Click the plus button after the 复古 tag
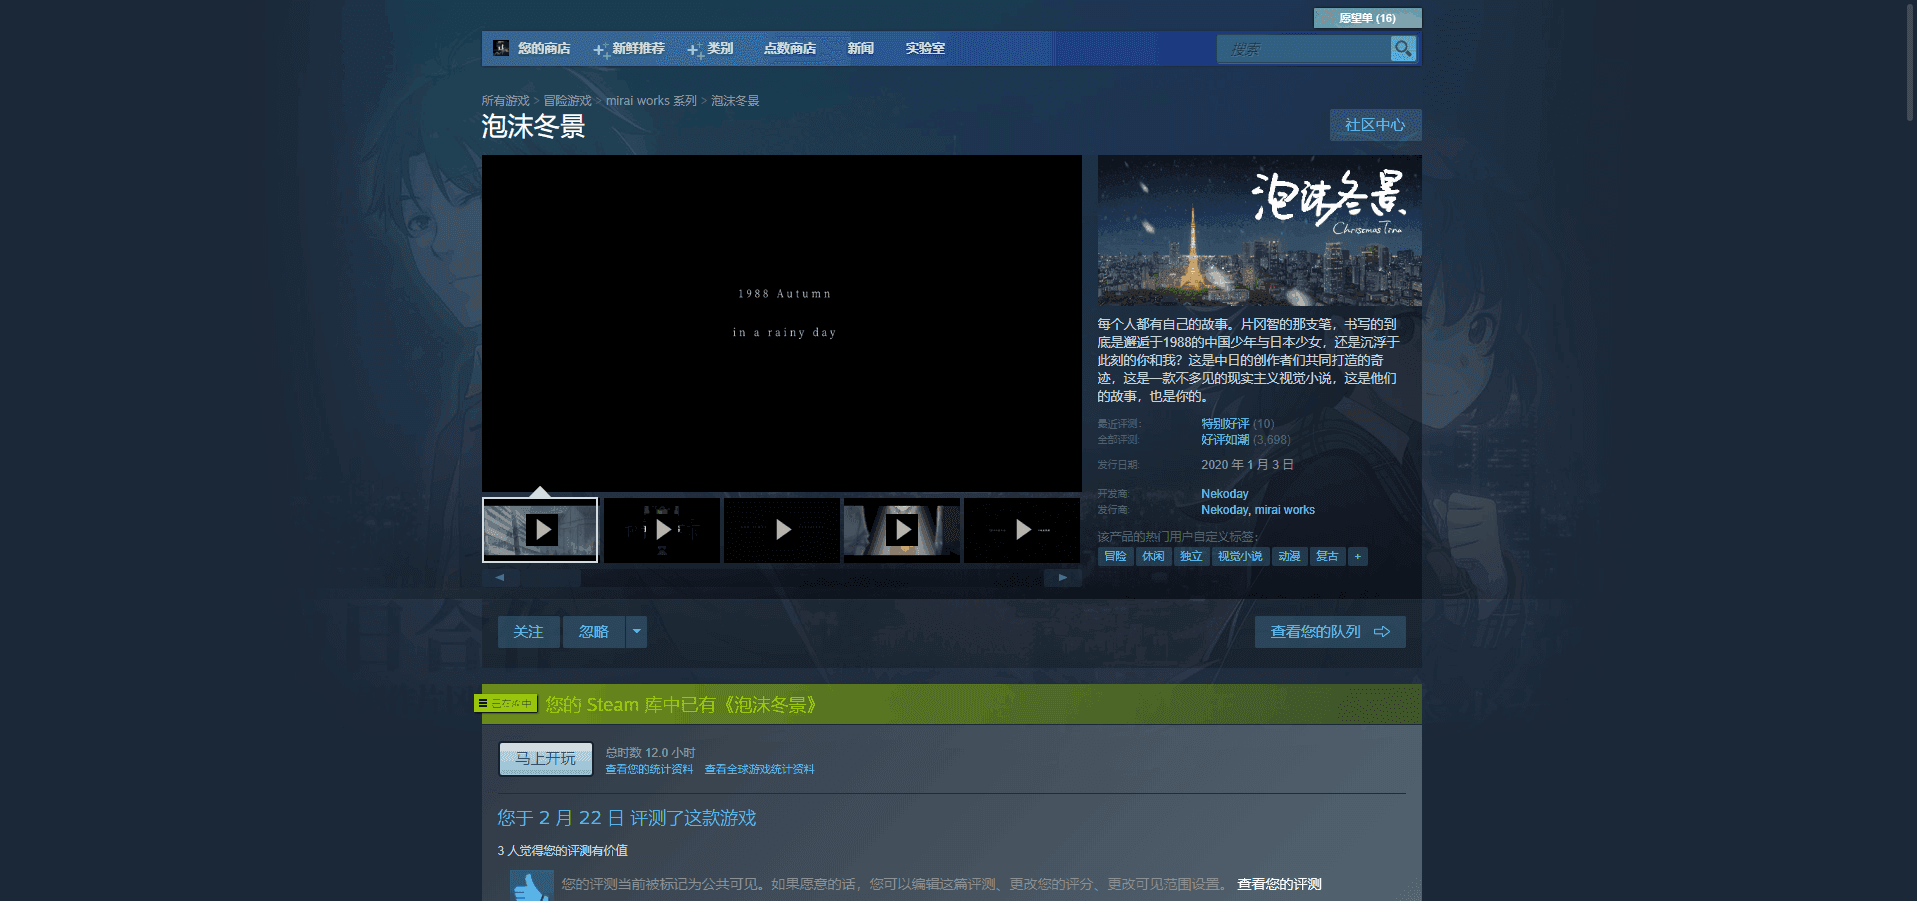This screenshot has width=1917, height=901. 1357,556
